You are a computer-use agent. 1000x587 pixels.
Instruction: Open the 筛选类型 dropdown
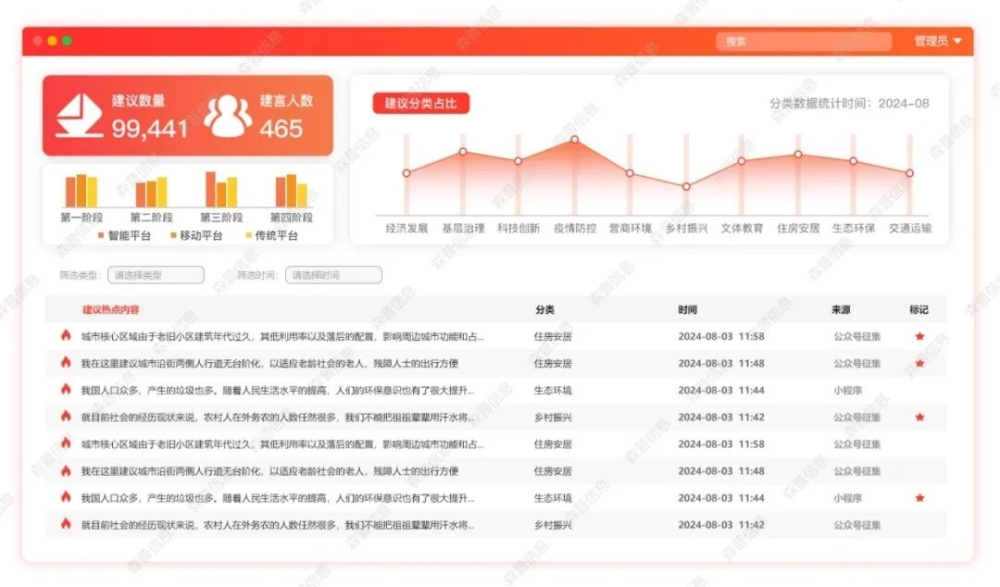(156, 275)
